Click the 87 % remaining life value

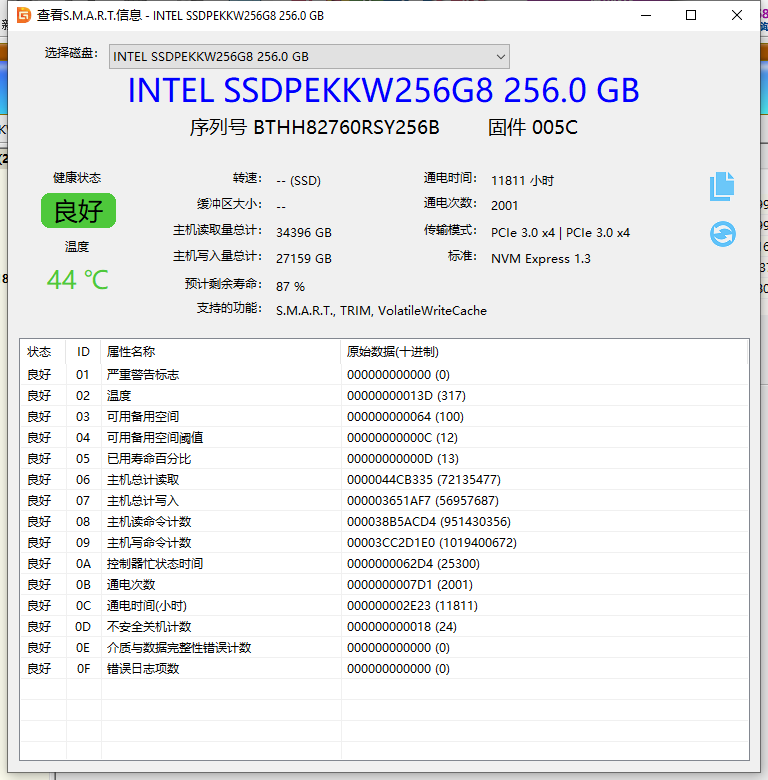290,286
